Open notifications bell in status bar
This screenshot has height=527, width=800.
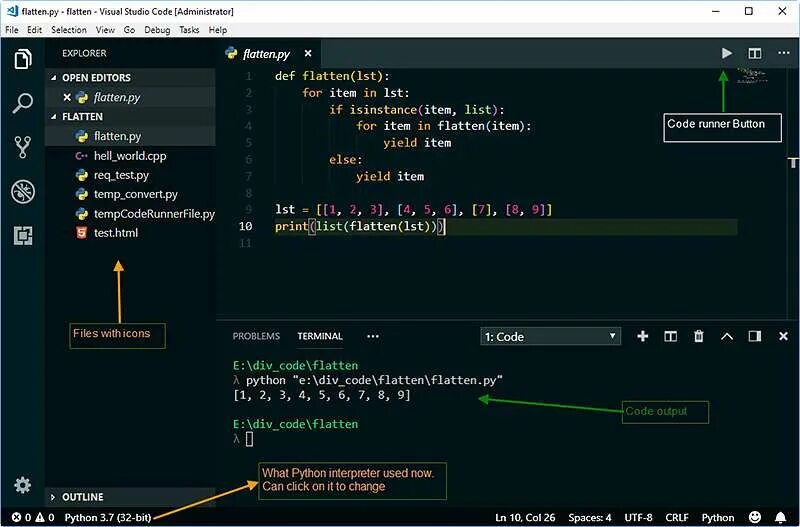pyautogui.click(x=781, y=517)
